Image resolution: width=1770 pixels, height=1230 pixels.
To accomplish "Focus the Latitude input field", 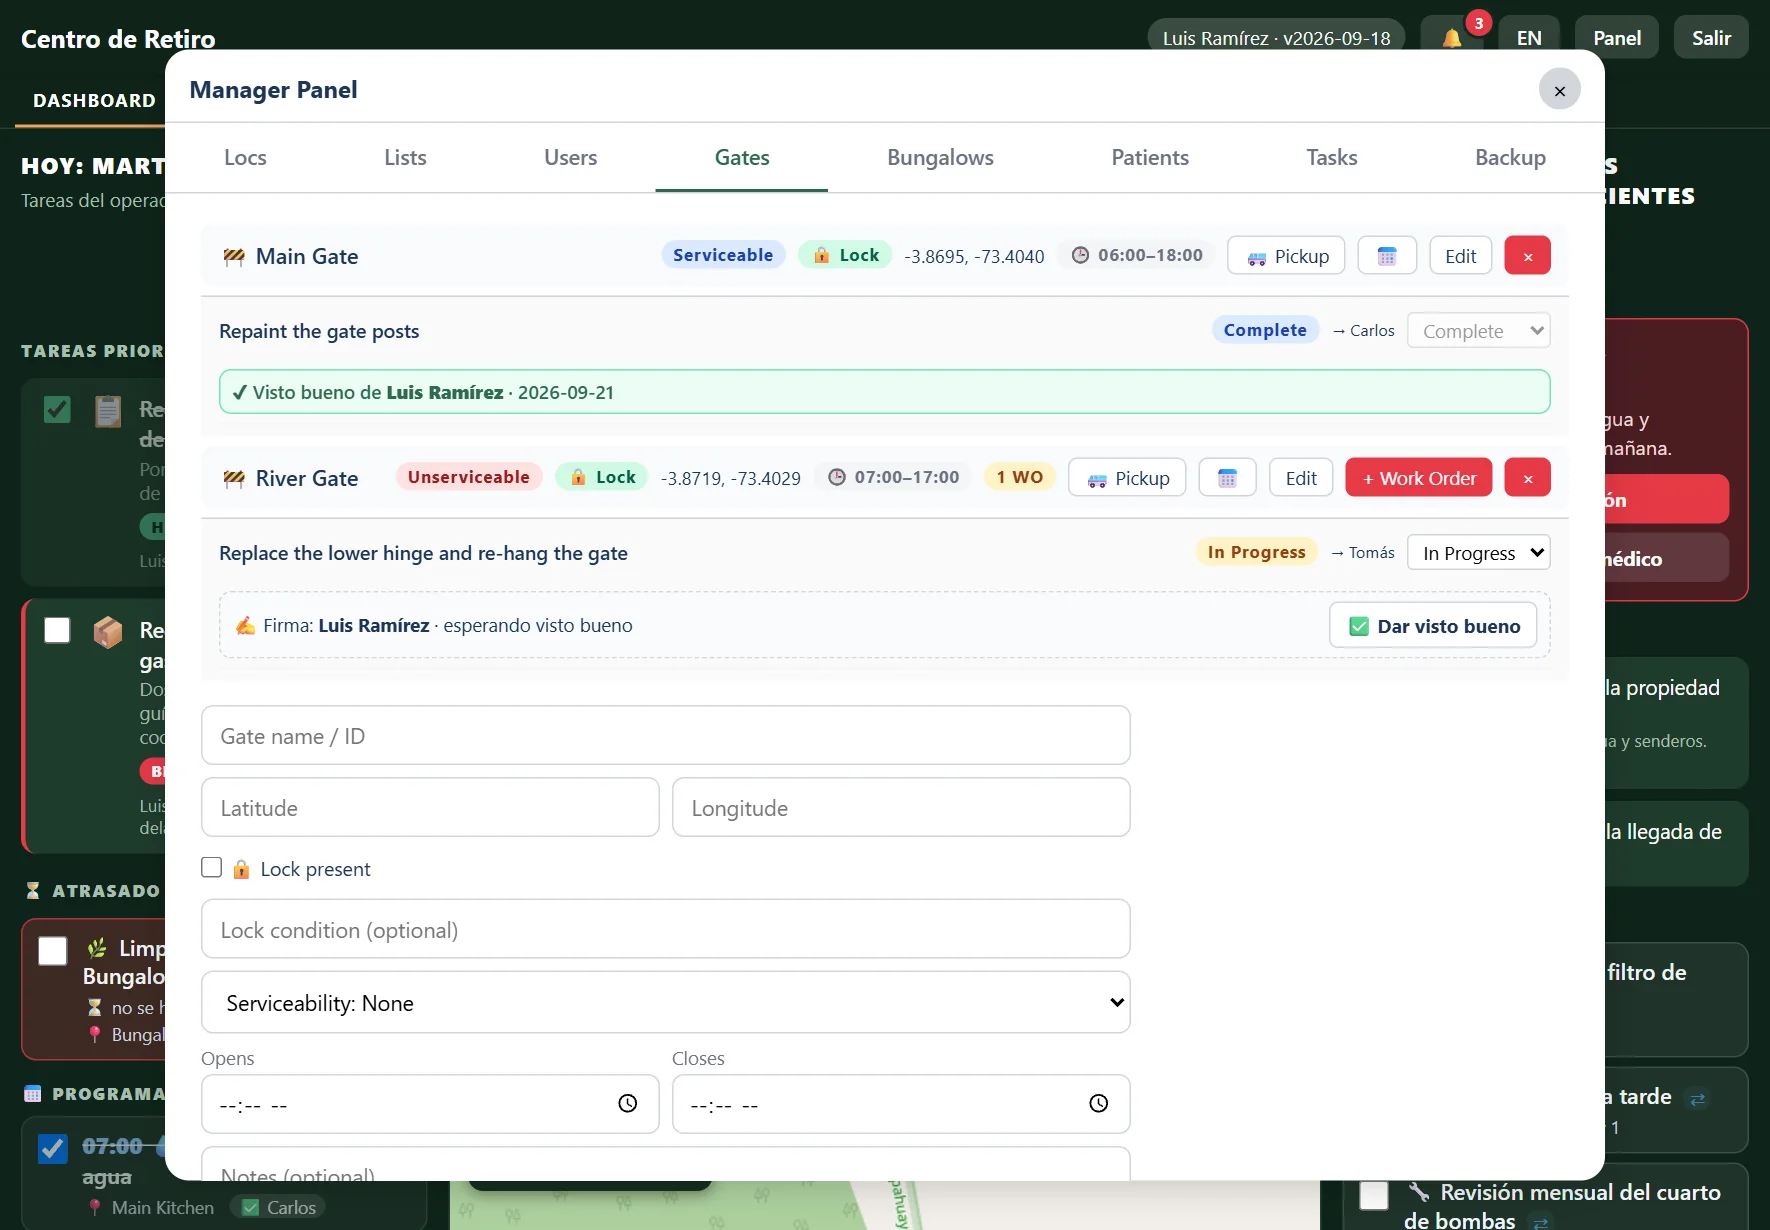I will pos(430,808).
